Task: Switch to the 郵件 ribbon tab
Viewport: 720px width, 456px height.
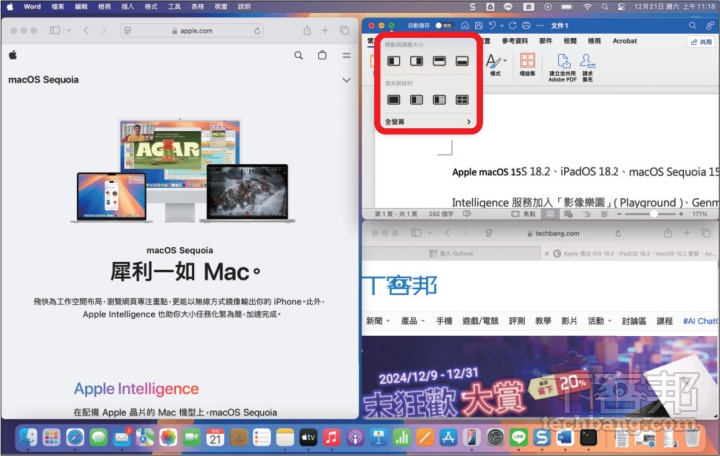Action: [x=546, y=41]
